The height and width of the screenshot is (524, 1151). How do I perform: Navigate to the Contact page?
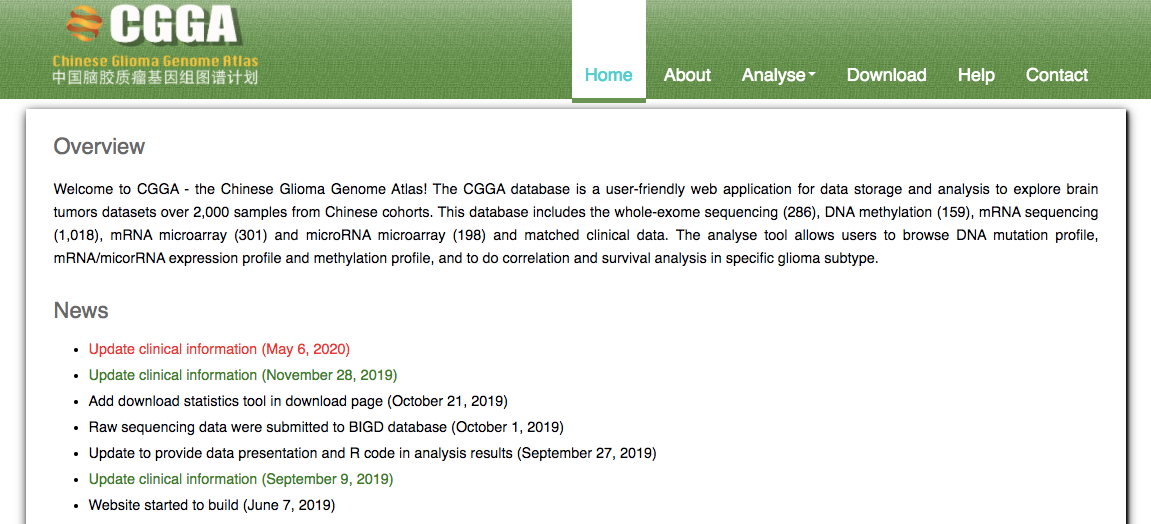tap(1056, 75)
